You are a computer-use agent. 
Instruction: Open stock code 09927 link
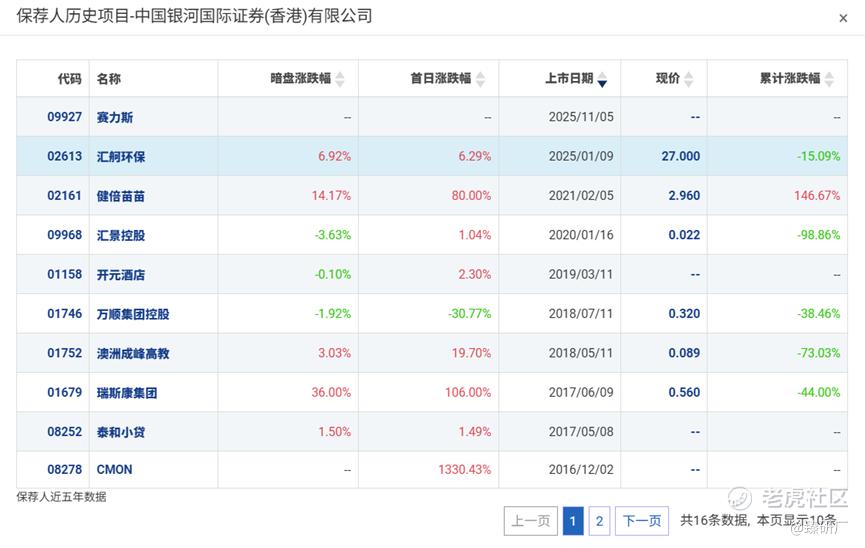64,117
